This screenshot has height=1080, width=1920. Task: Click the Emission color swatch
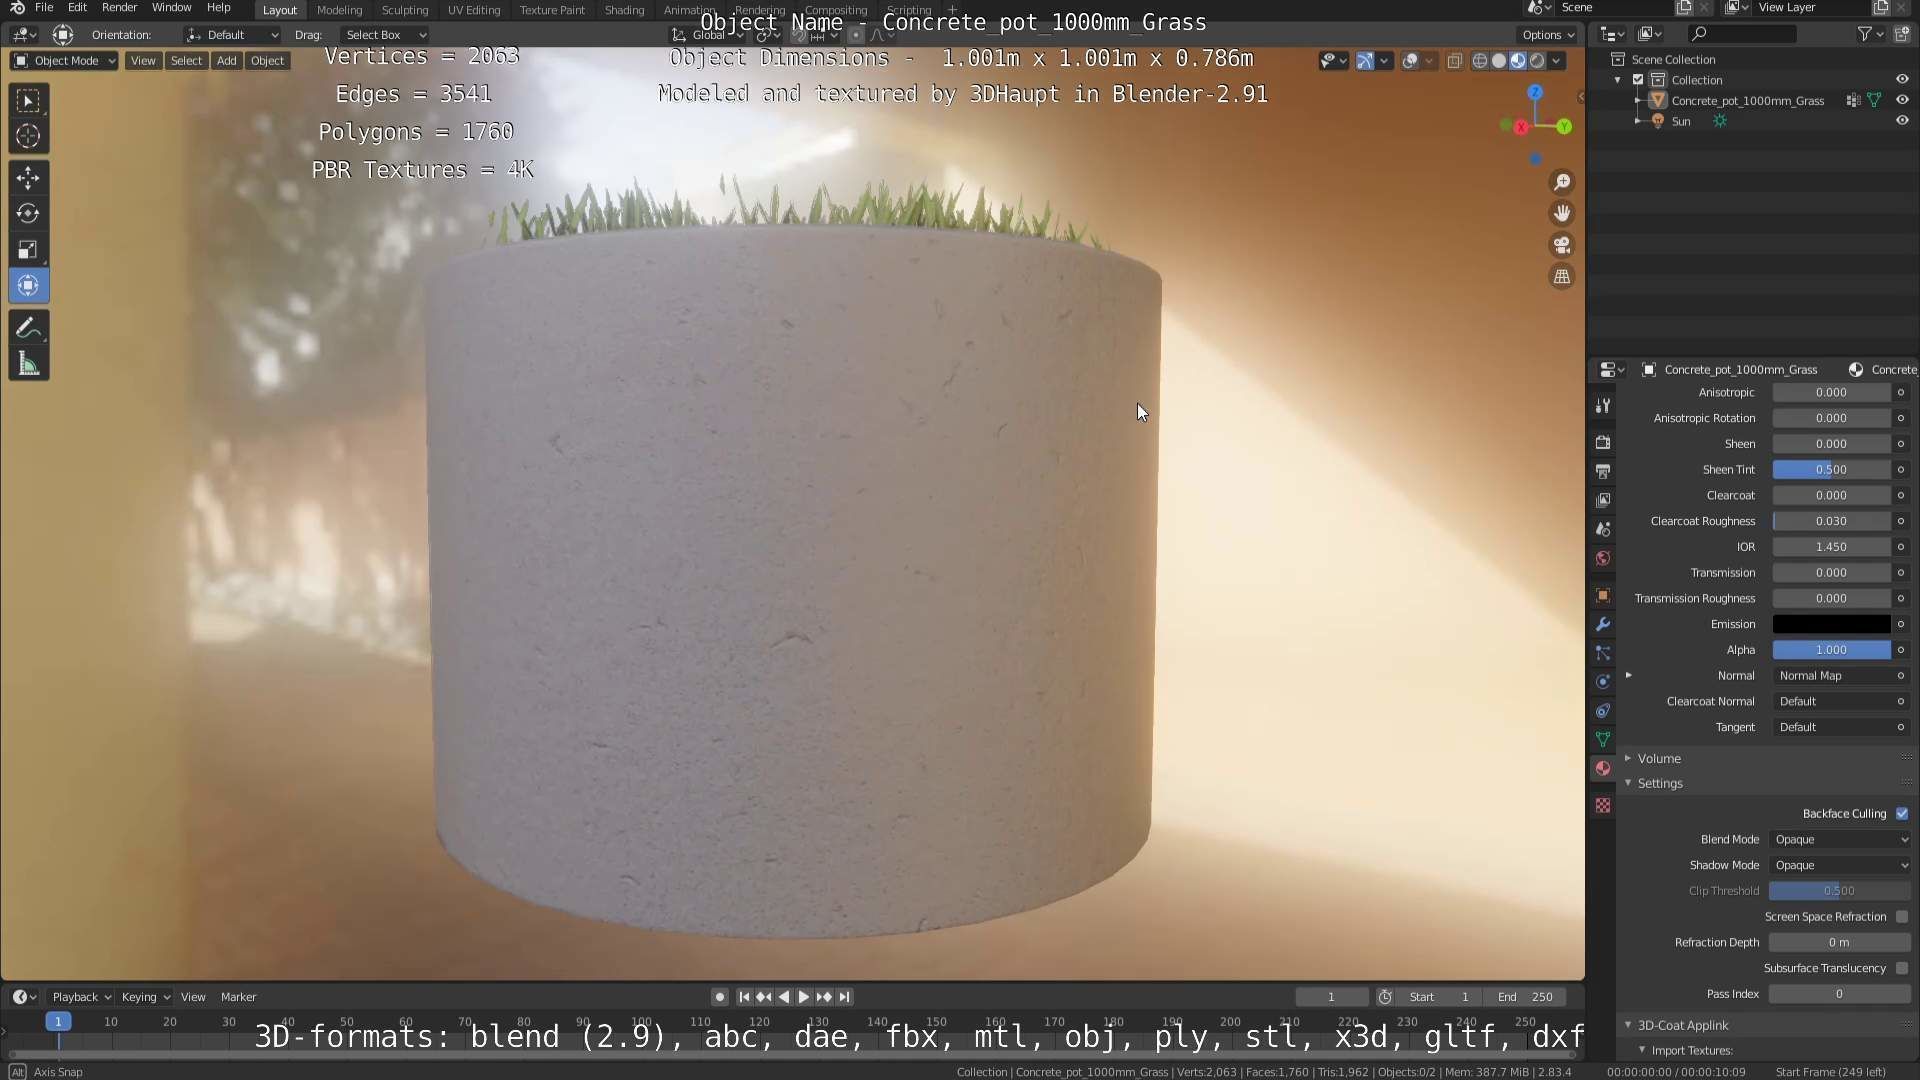pyautogui.click(x=1831, y=624)
